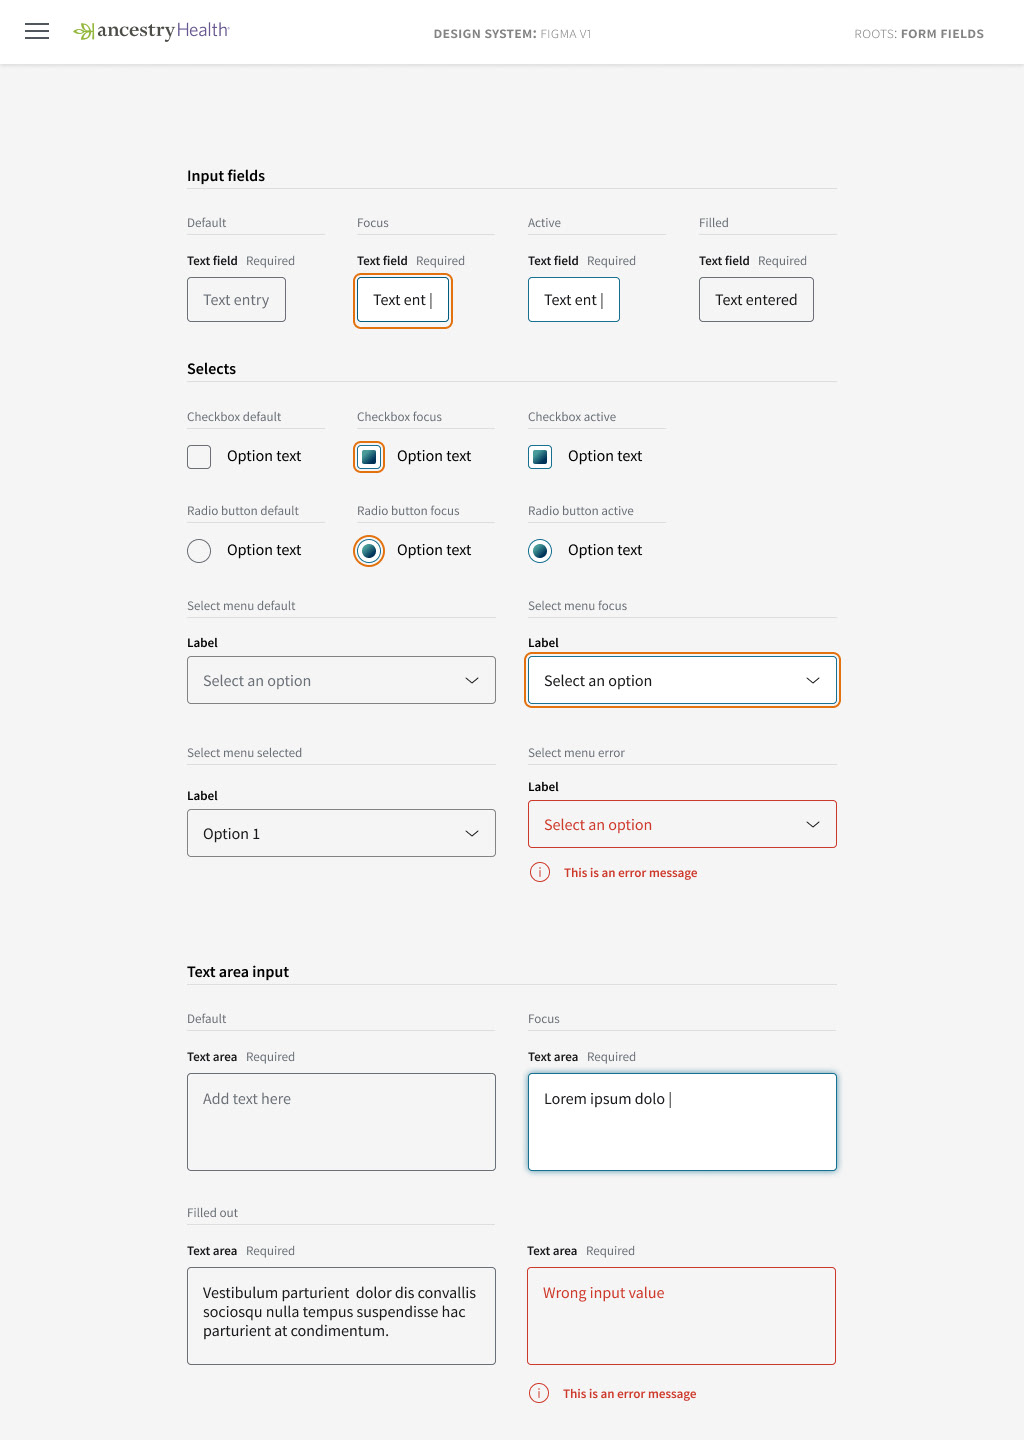Click the 'Wrong input value' text area
1024x1440 pixels.
(x=681, y=1316)
